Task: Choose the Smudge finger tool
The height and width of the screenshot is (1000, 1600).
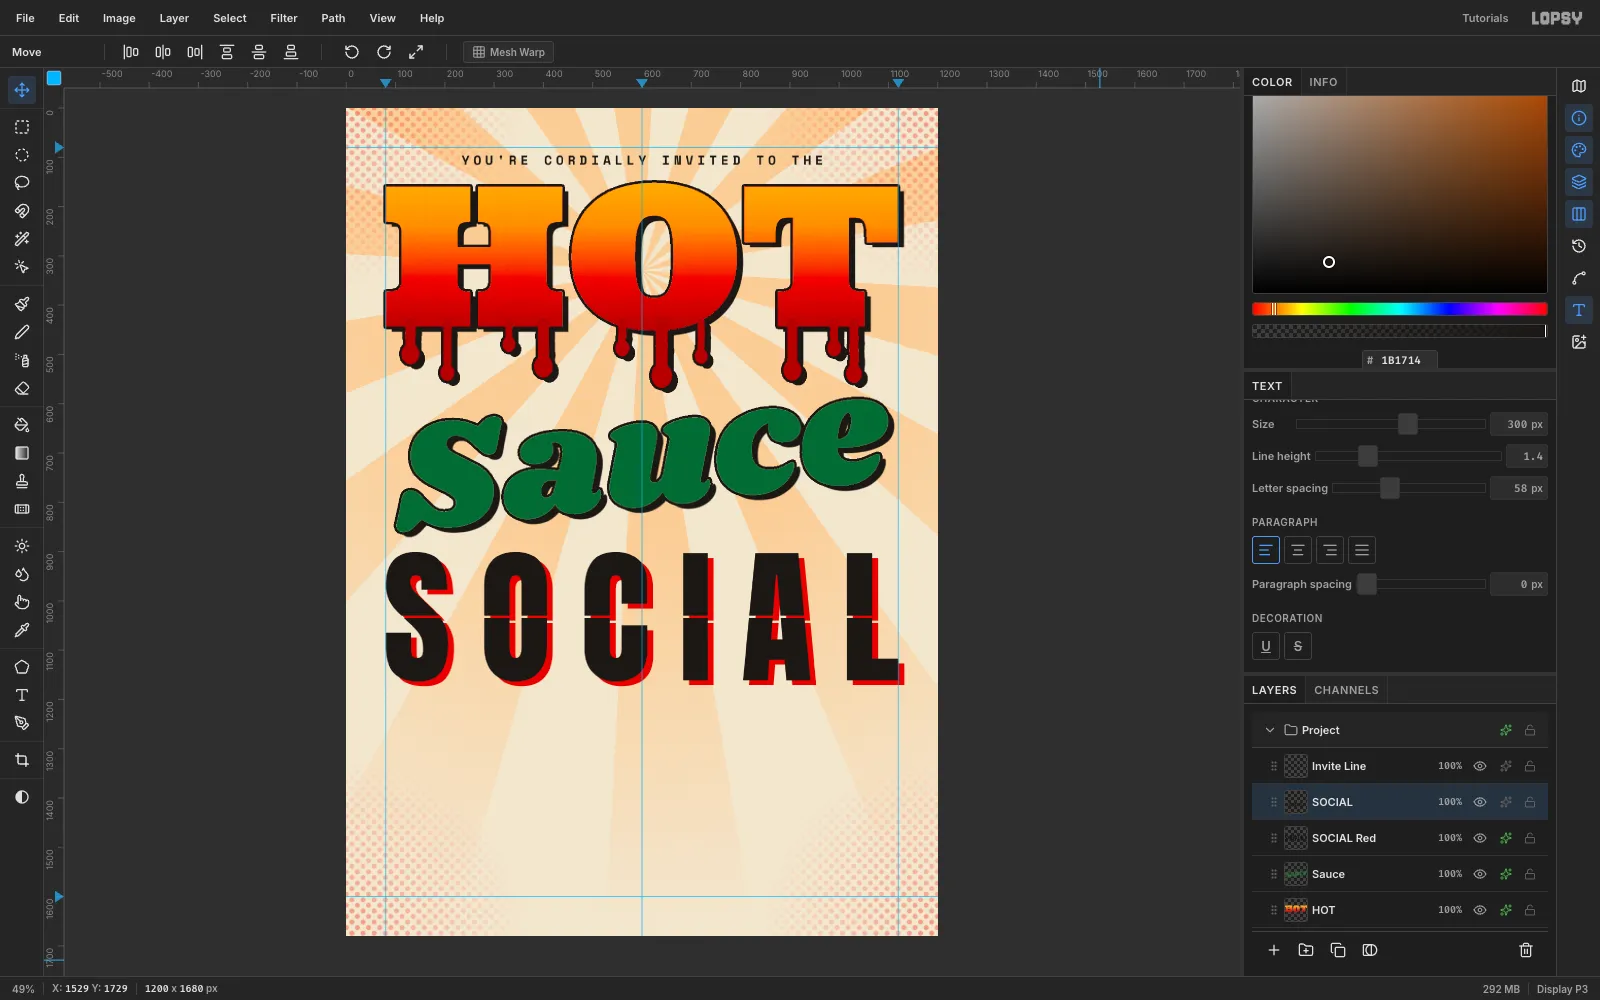Action: click(x=22, y=602)
